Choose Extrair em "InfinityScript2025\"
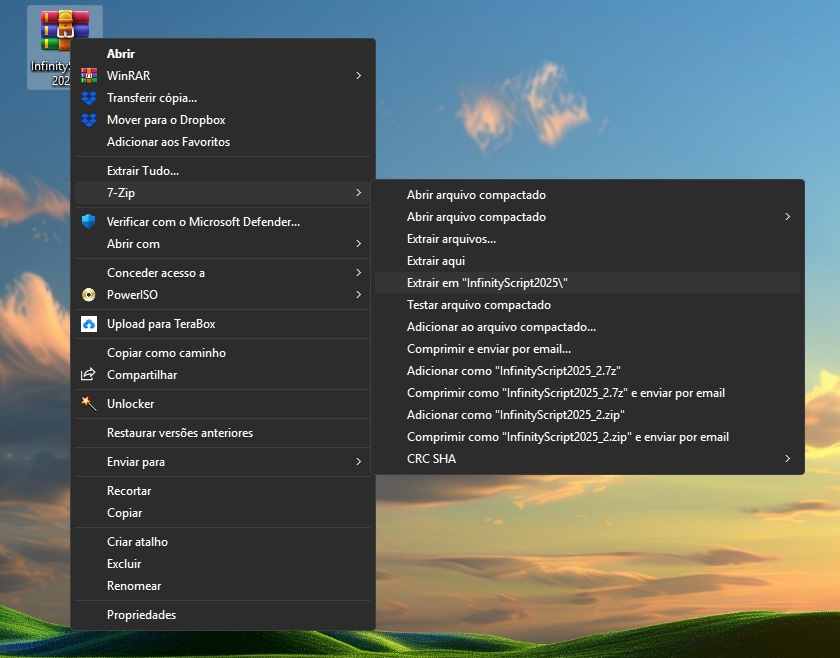The height and width of the screenshot is (658, 840). pyautogui.click(x=487, y=283)
